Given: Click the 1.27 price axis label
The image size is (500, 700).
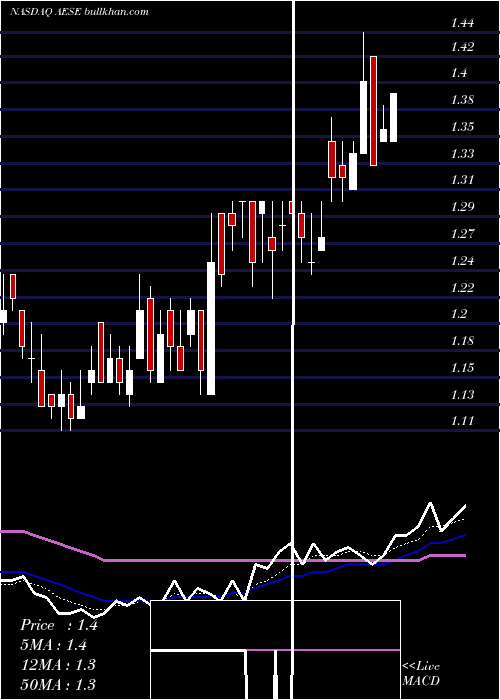Looking at the screenshot, I should pyautogui.click(x=462, y=234).
